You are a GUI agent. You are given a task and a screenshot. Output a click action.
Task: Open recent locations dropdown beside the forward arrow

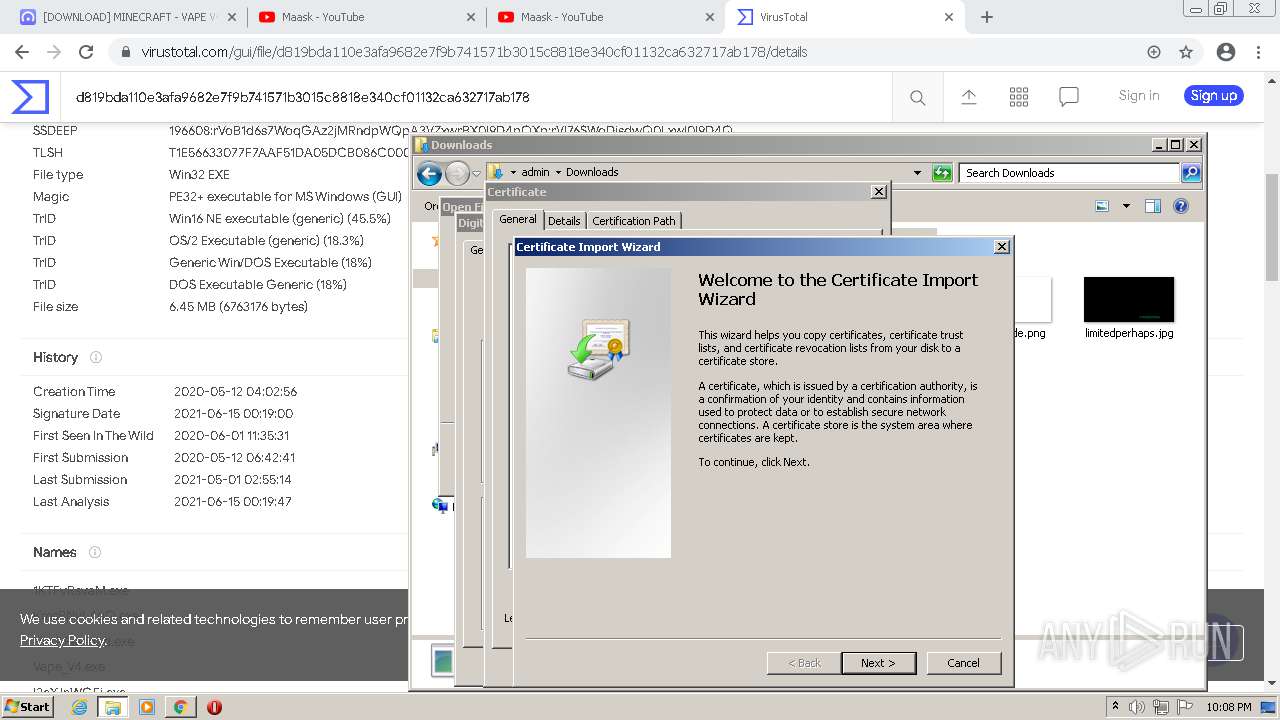tap(476, 174)
